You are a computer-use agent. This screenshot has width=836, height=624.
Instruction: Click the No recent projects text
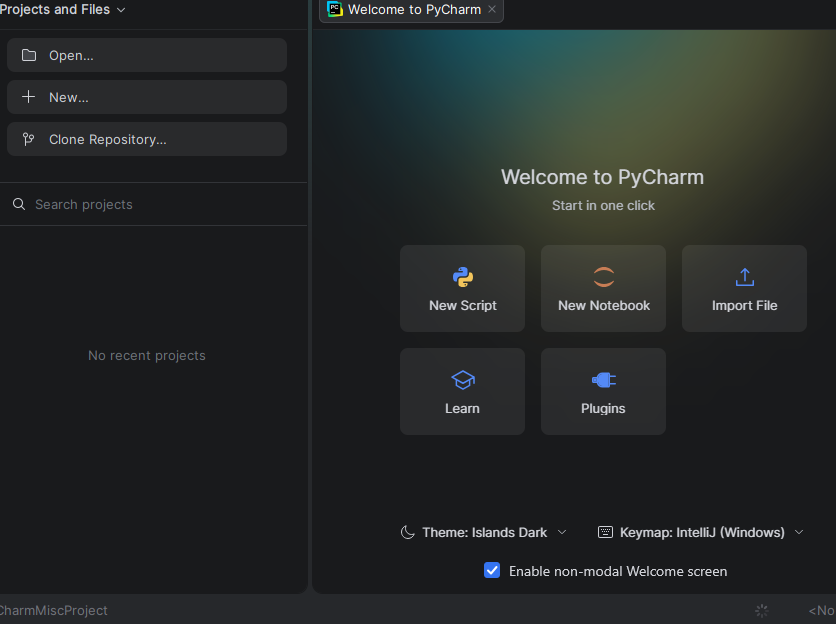[x=147, y=355]
